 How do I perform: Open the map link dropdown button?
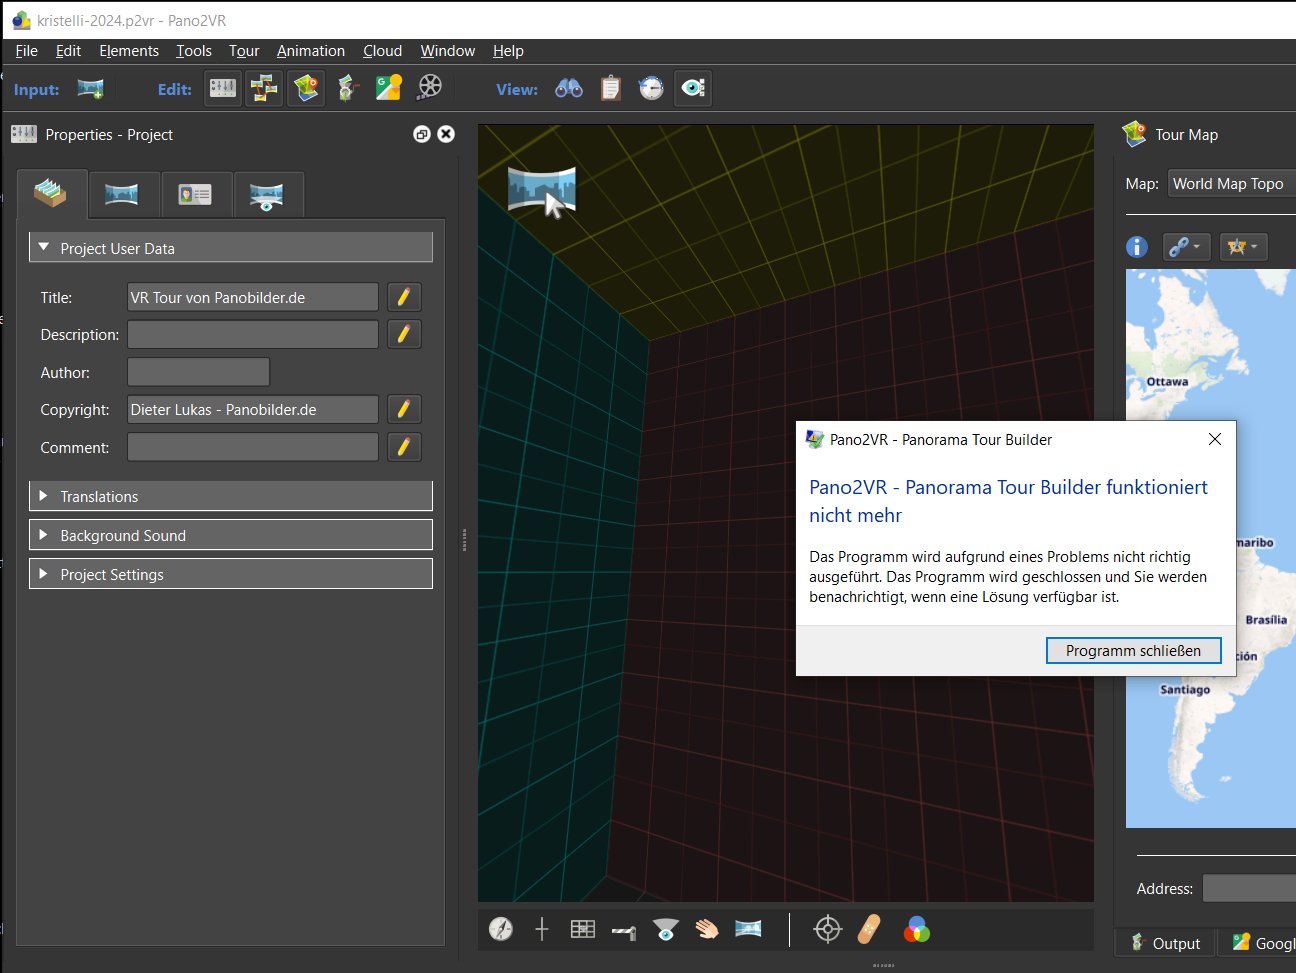point(1186,246)
